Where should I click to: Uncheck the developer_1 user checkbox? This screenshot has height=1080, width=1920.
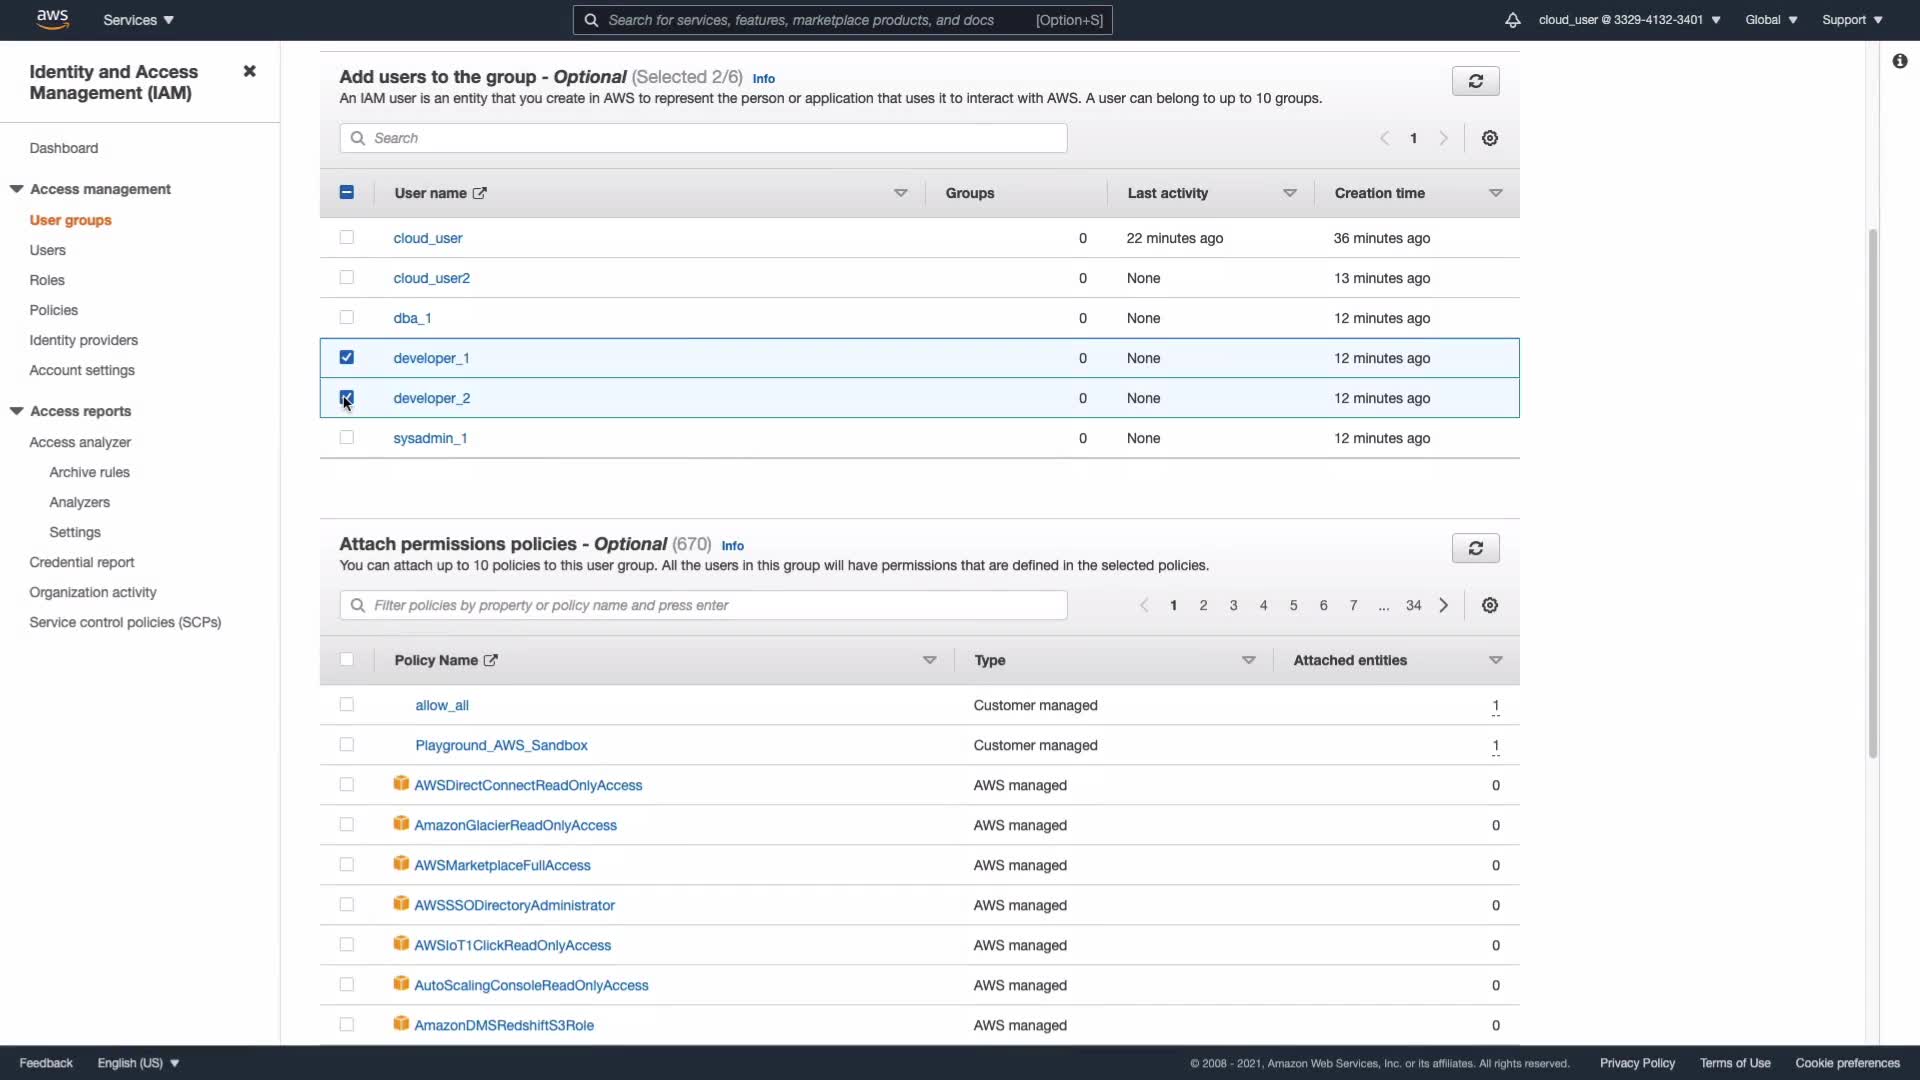pos(346,357)
